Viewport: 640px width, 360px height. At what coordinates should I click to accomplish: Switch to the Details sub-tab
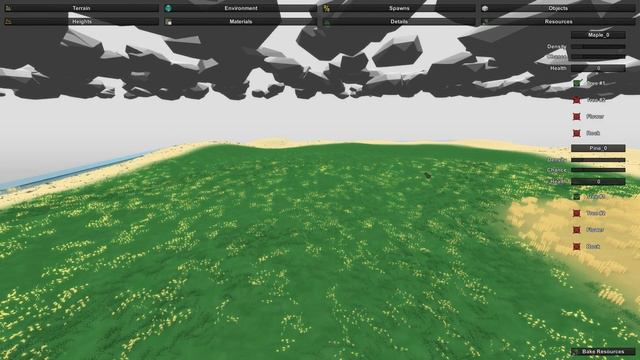(399, 21)
